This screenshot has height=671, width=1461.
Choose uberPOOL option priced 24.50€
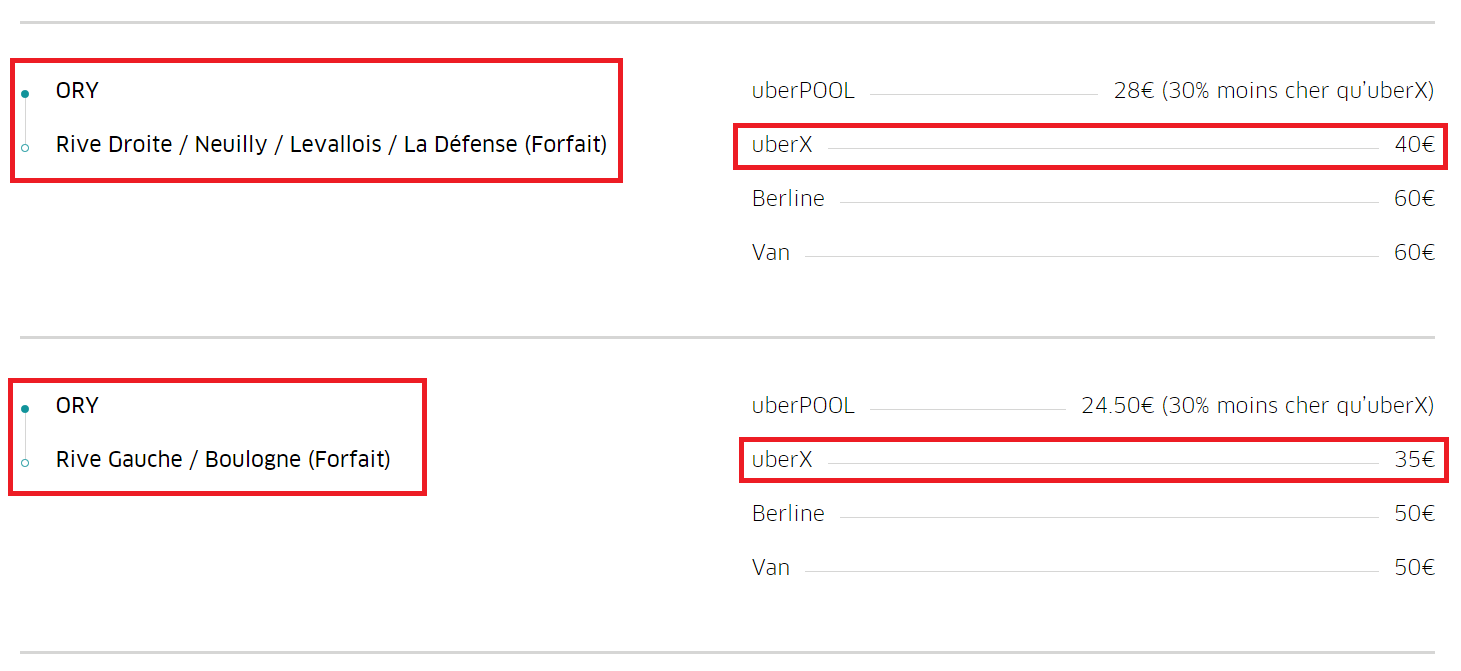pyautogui.click(x=1093, y=406)
